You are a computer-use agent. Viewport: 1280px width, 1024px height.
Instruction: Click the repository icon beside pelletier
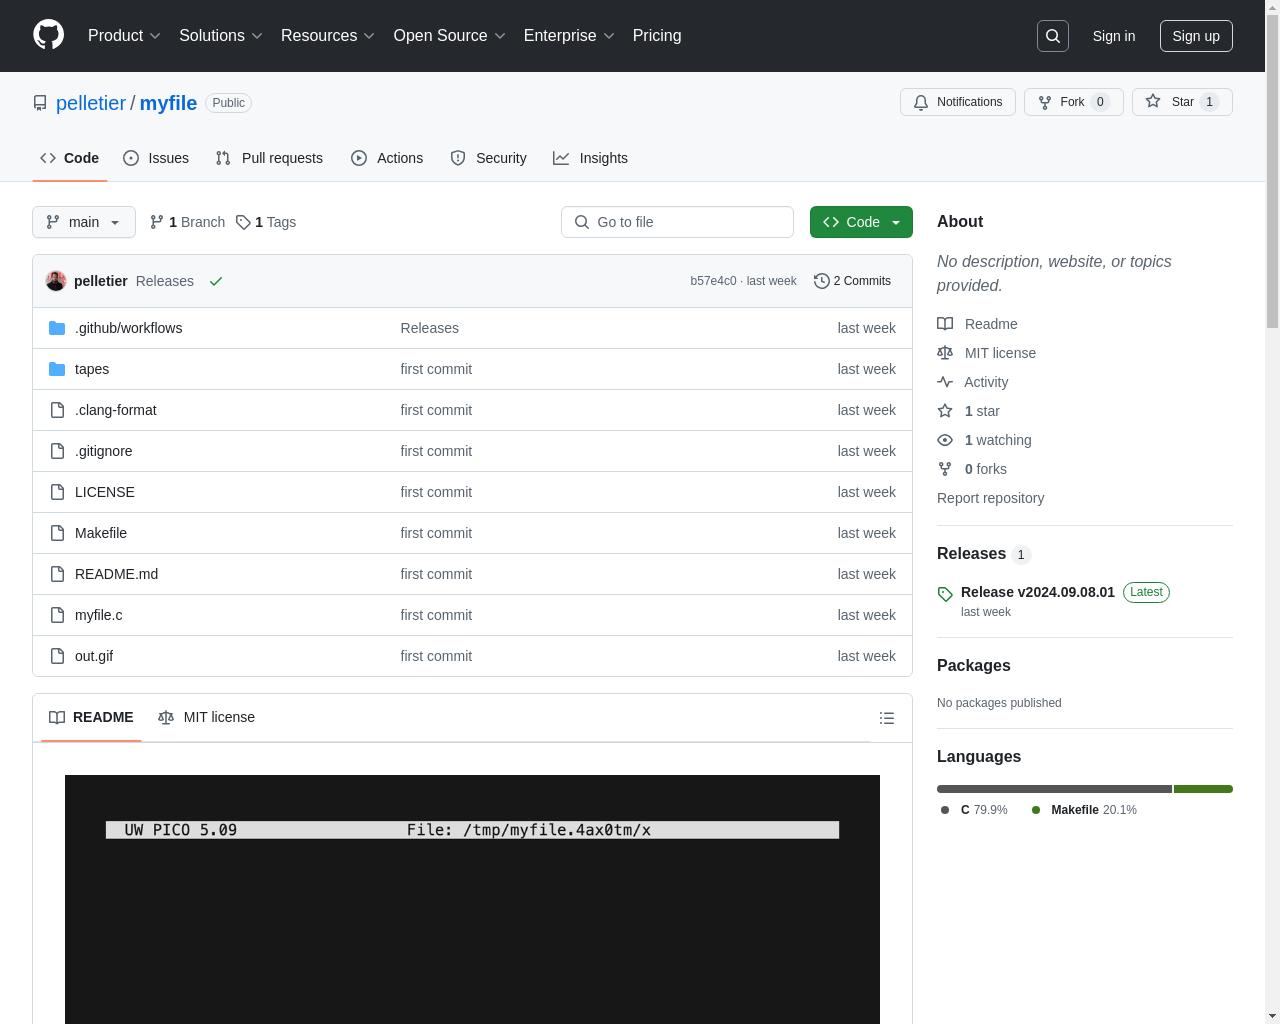pos(40,103)
